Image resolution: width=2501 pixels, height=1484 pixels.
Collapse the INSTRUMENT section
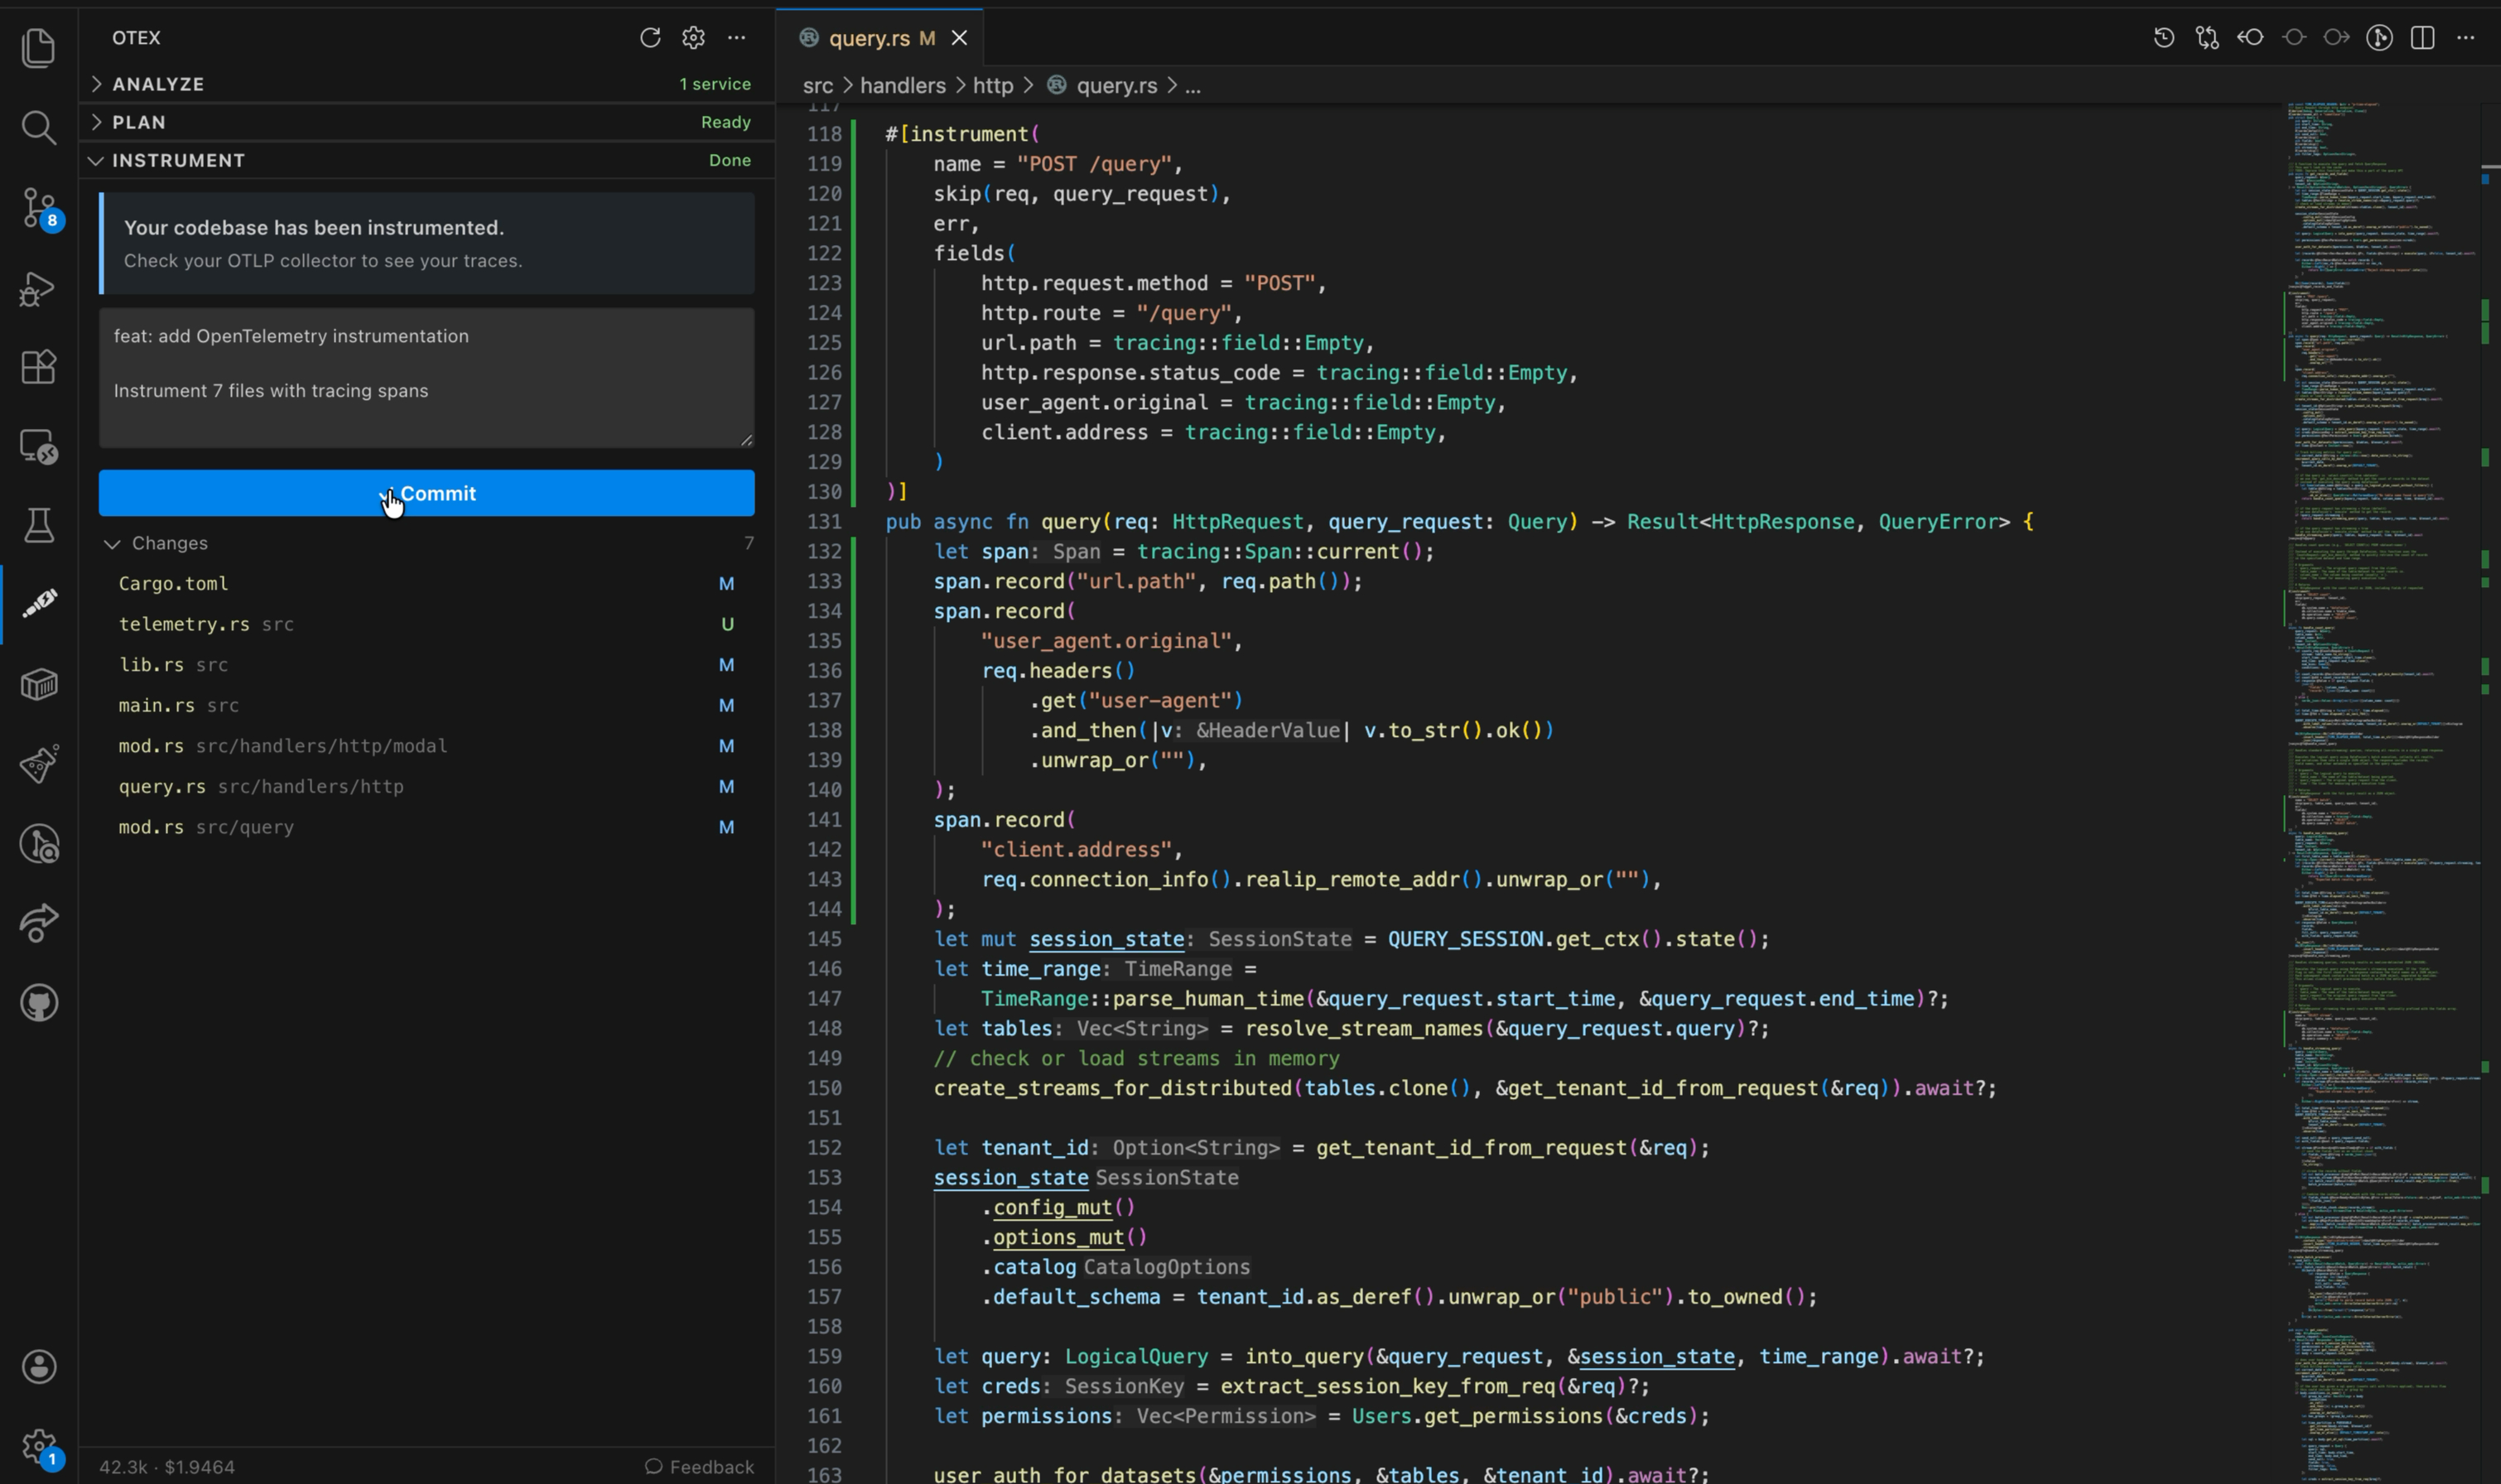click(426, 160)
